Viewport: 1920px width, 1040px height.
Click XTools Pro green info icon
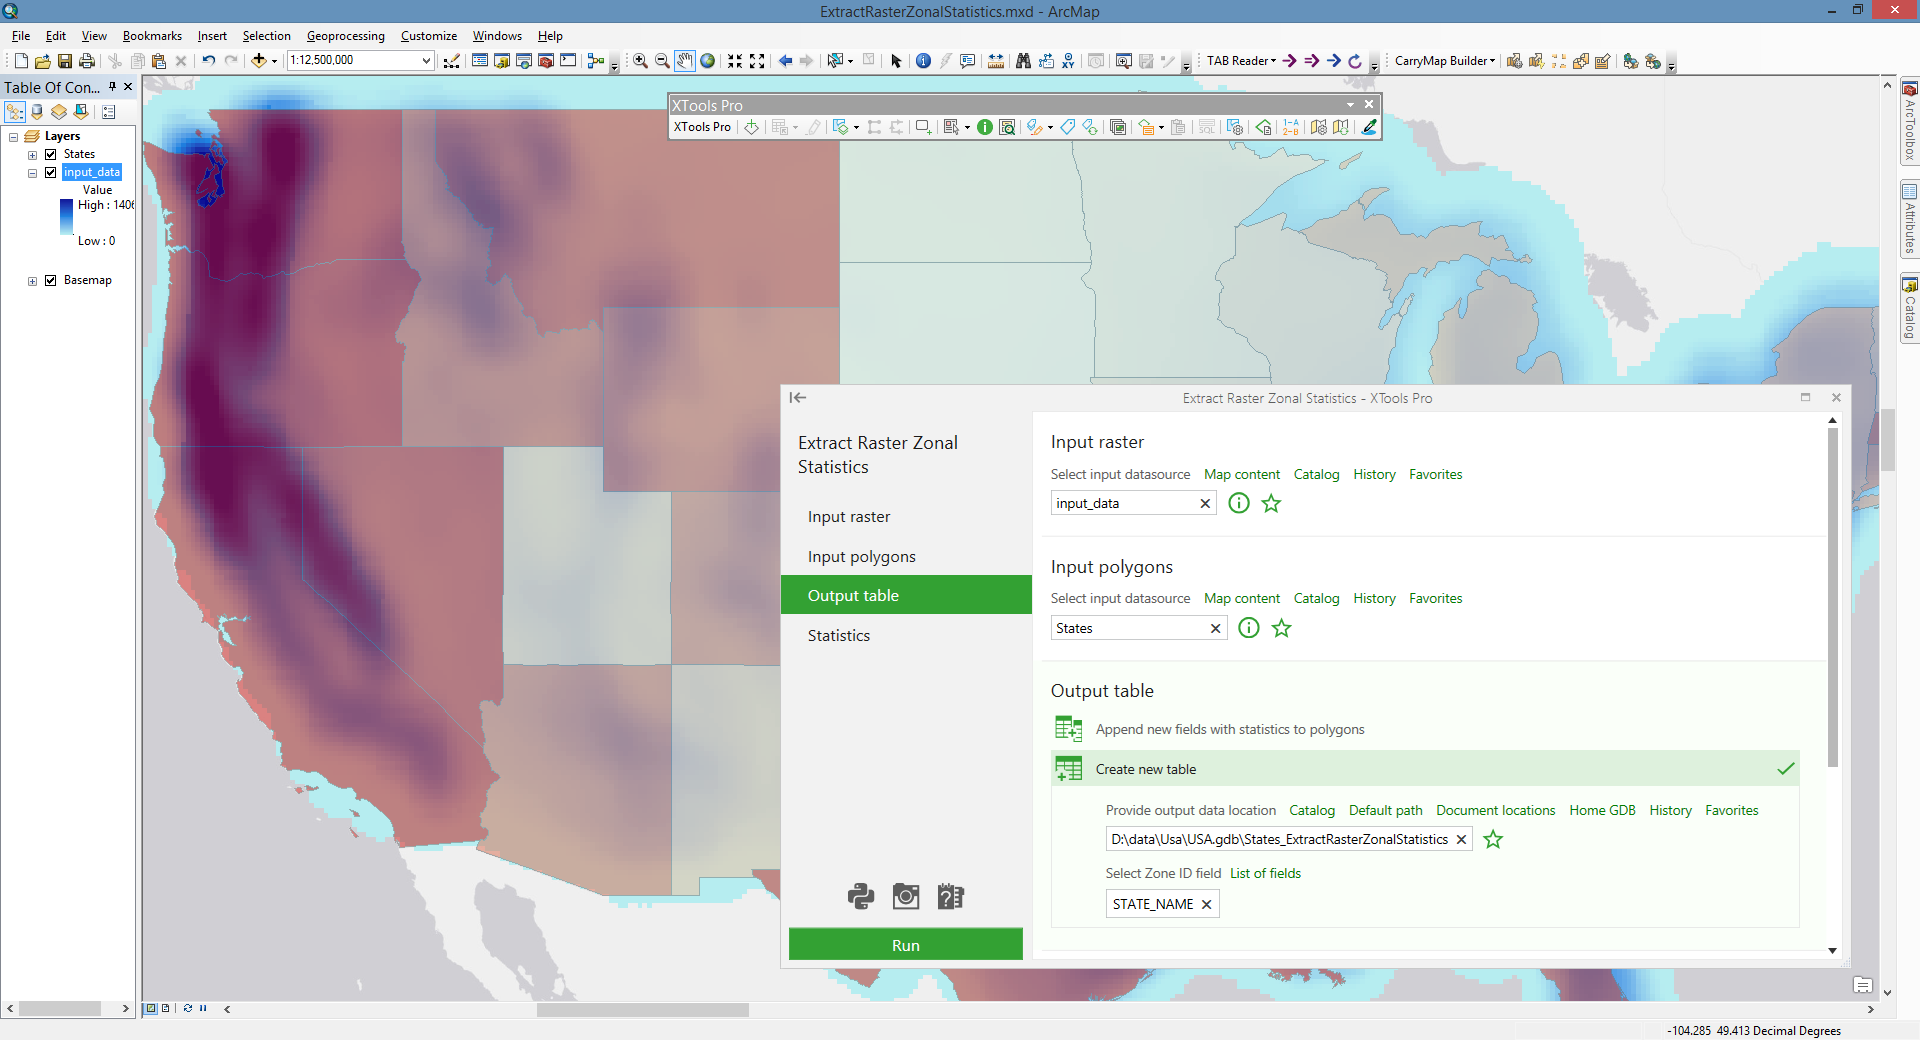(985, 127)
